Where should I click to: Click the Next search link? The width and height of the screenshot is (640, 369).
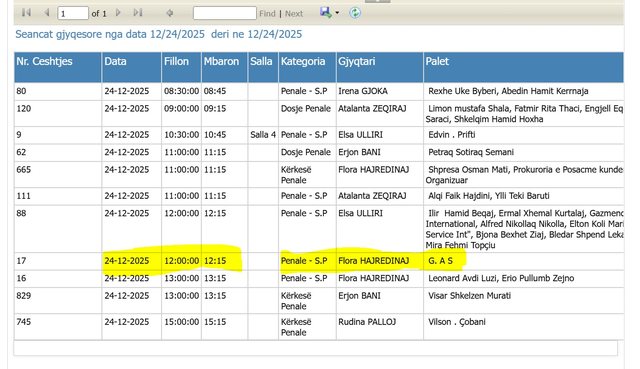[x=294, y=13]
